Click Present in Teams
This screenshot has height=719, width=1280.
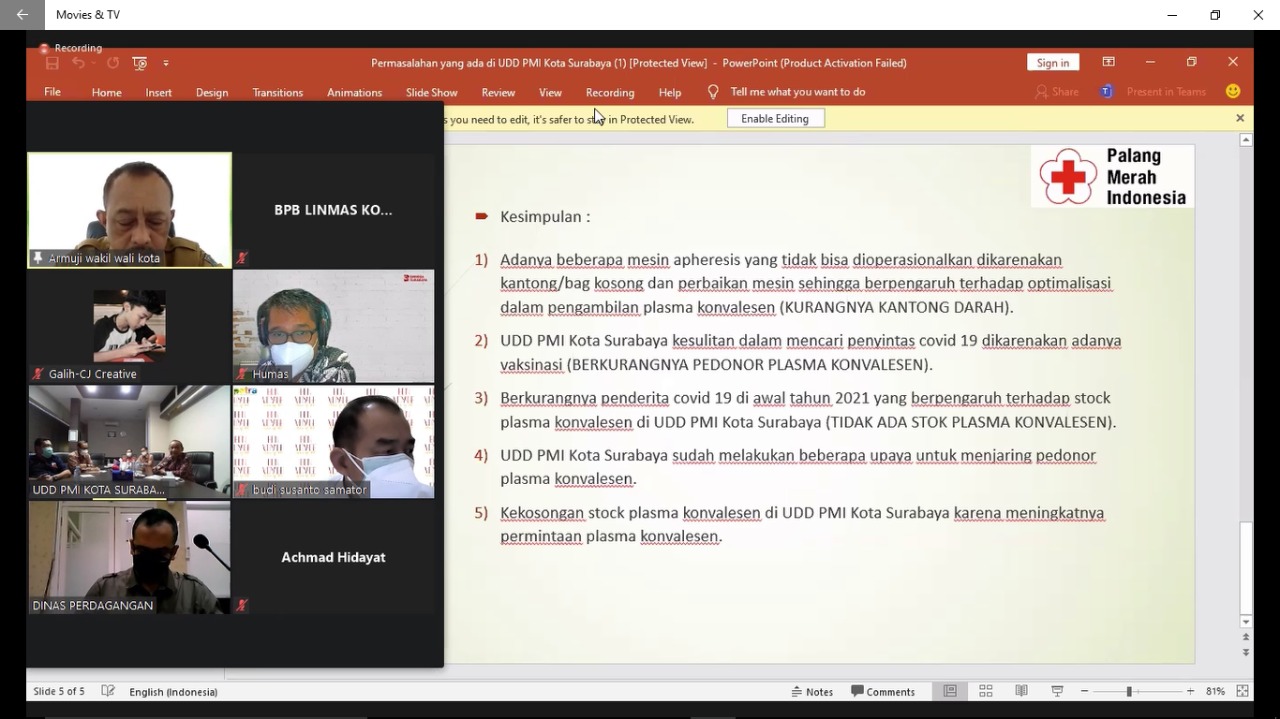click(x=1166, y=92)
